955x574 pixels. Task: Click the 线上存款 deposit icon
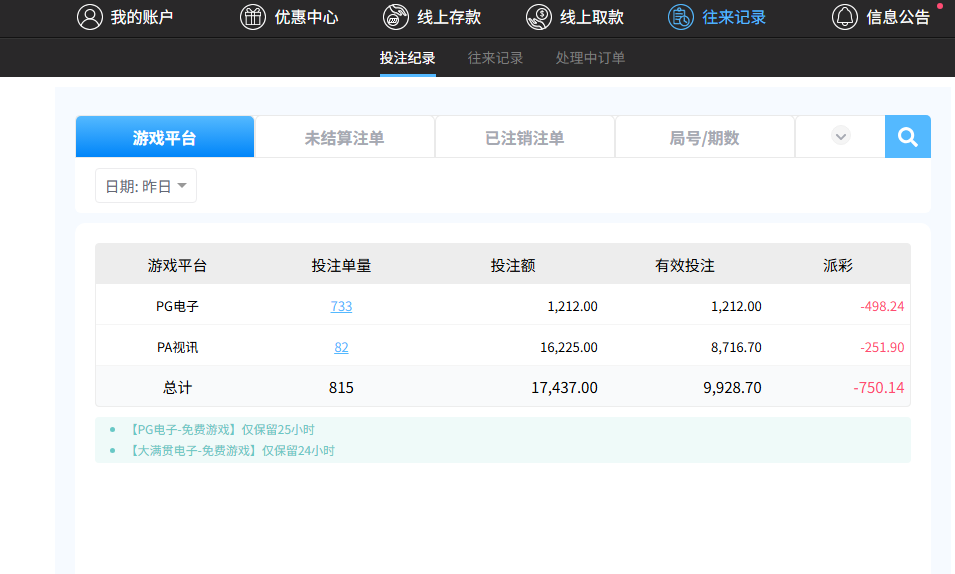pos(396,17)
